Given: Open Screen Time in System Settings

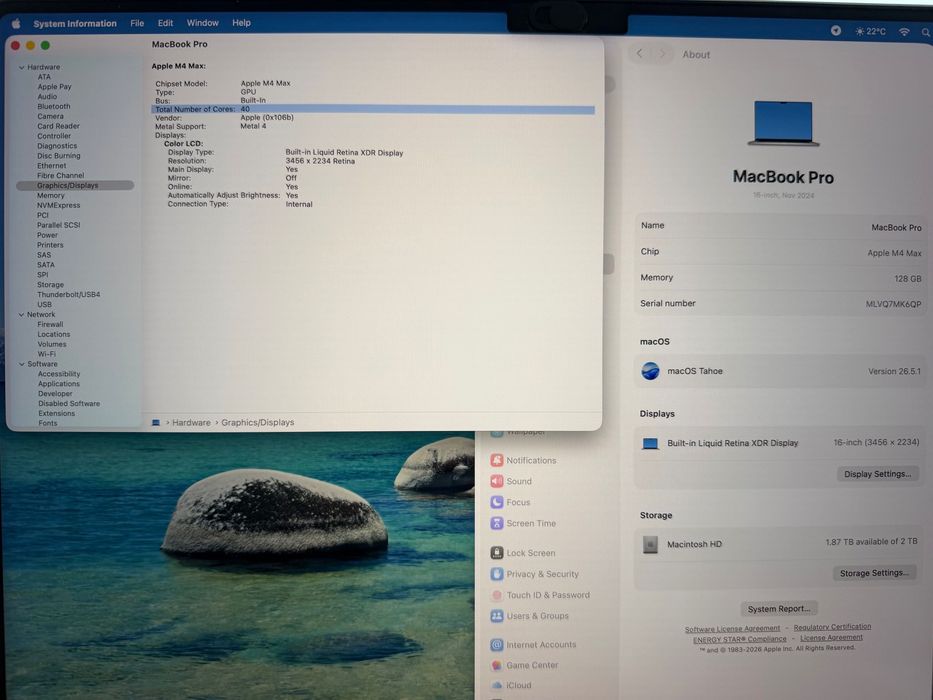Looking at the screenshot, I should click(x=523, y=523).
